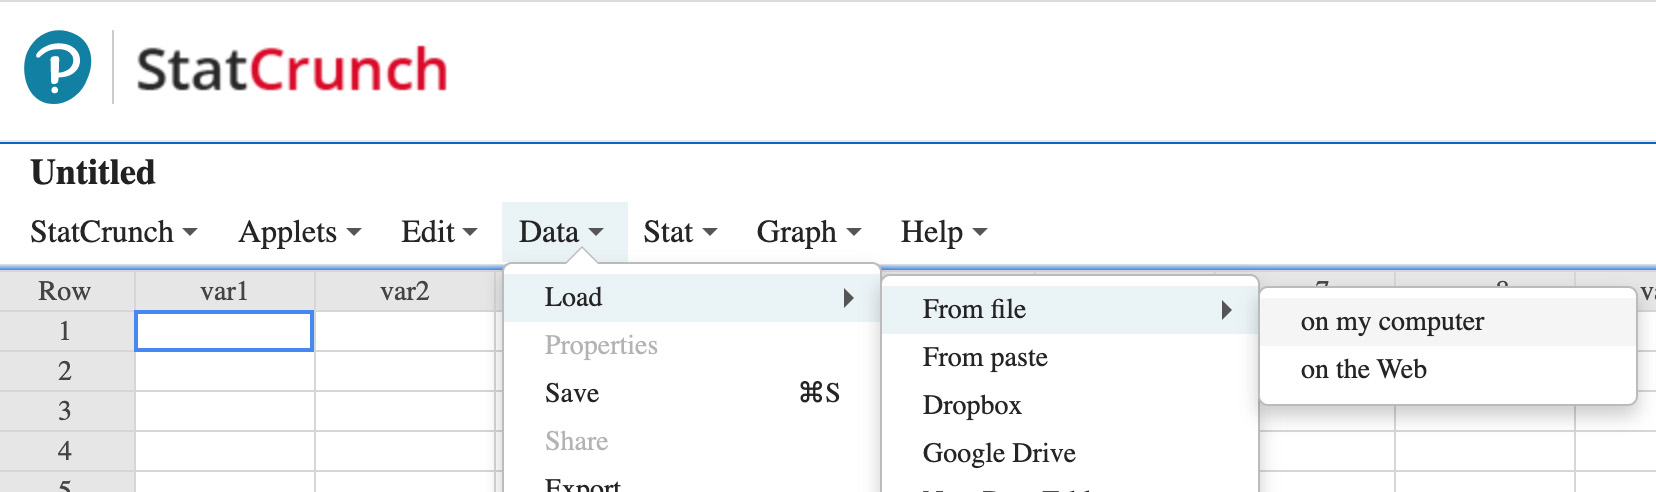Open the Applets dropdown menu
The image size is (1656, 492).
[299, 232]
